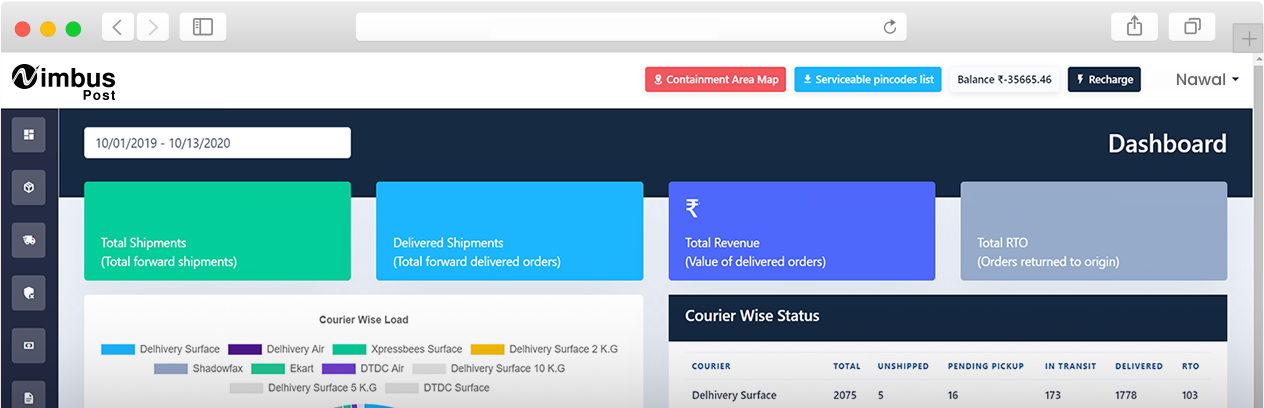
Task: Open the dashboard grid icon in sidebar
Action: click(x=28, y=134)
